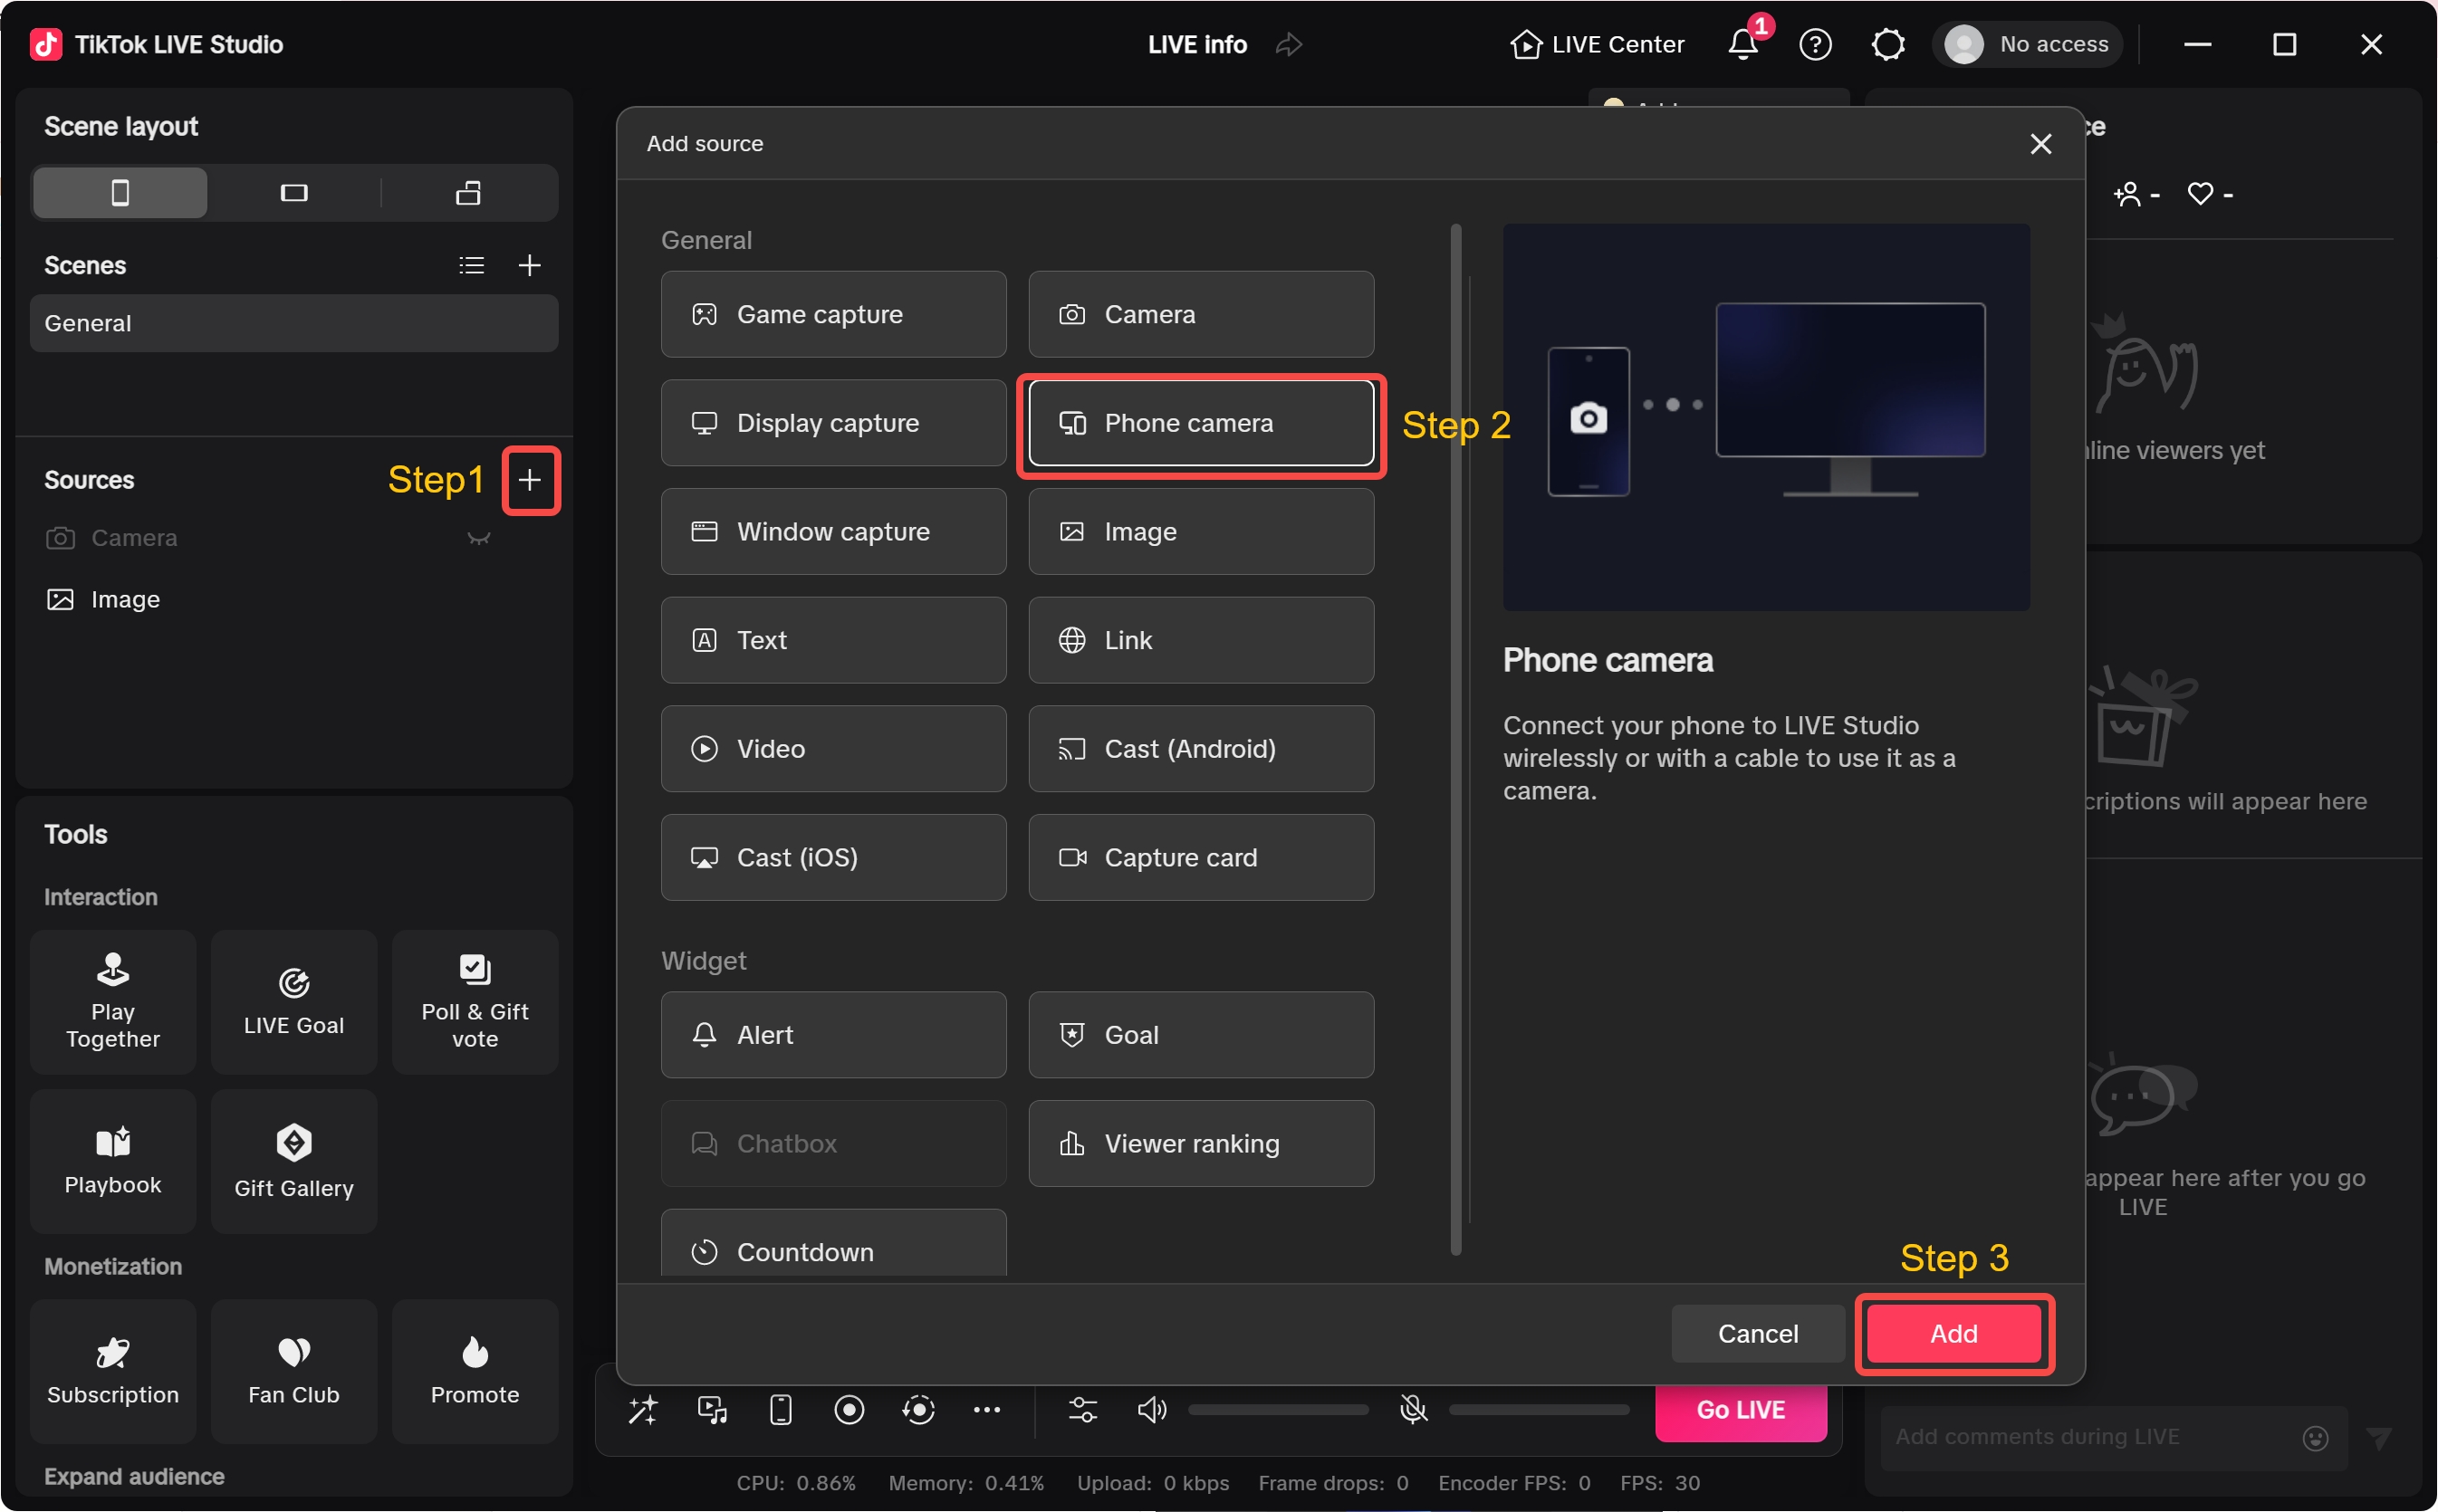Open the Playbook tool

tap(112, 1160)
